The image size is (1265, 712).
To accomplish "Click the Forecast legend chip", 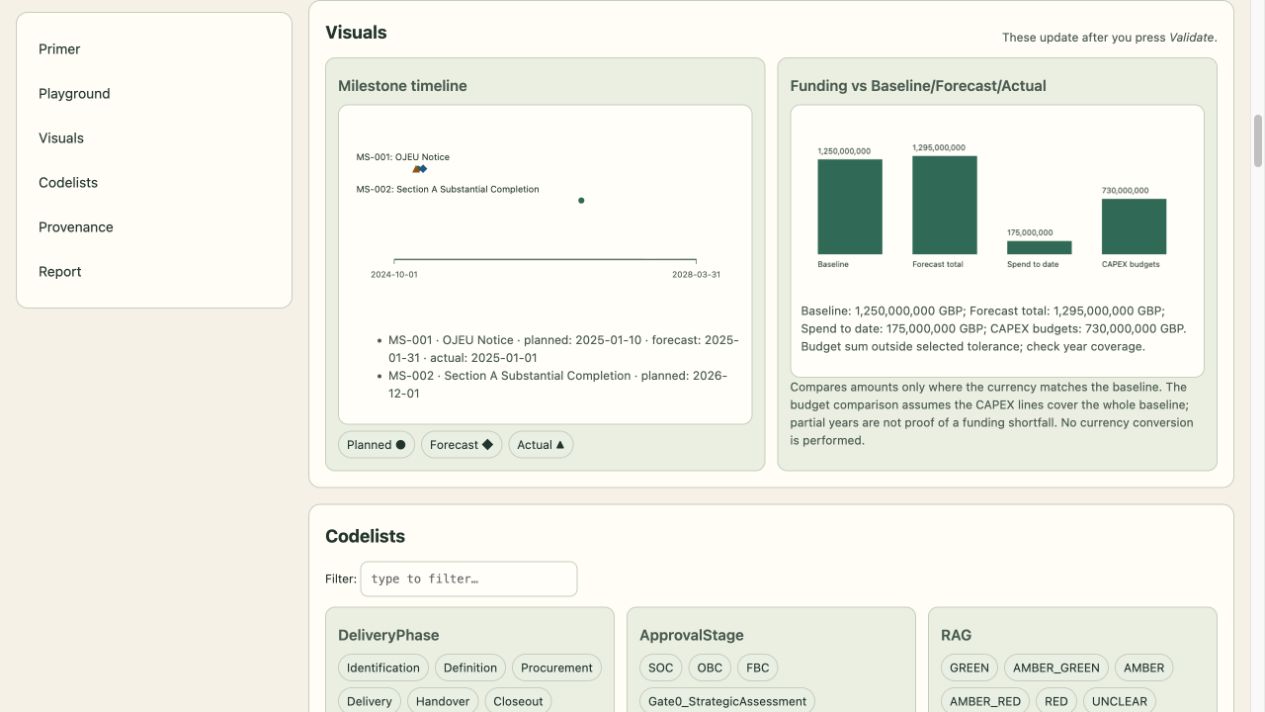I will point(461,445).
